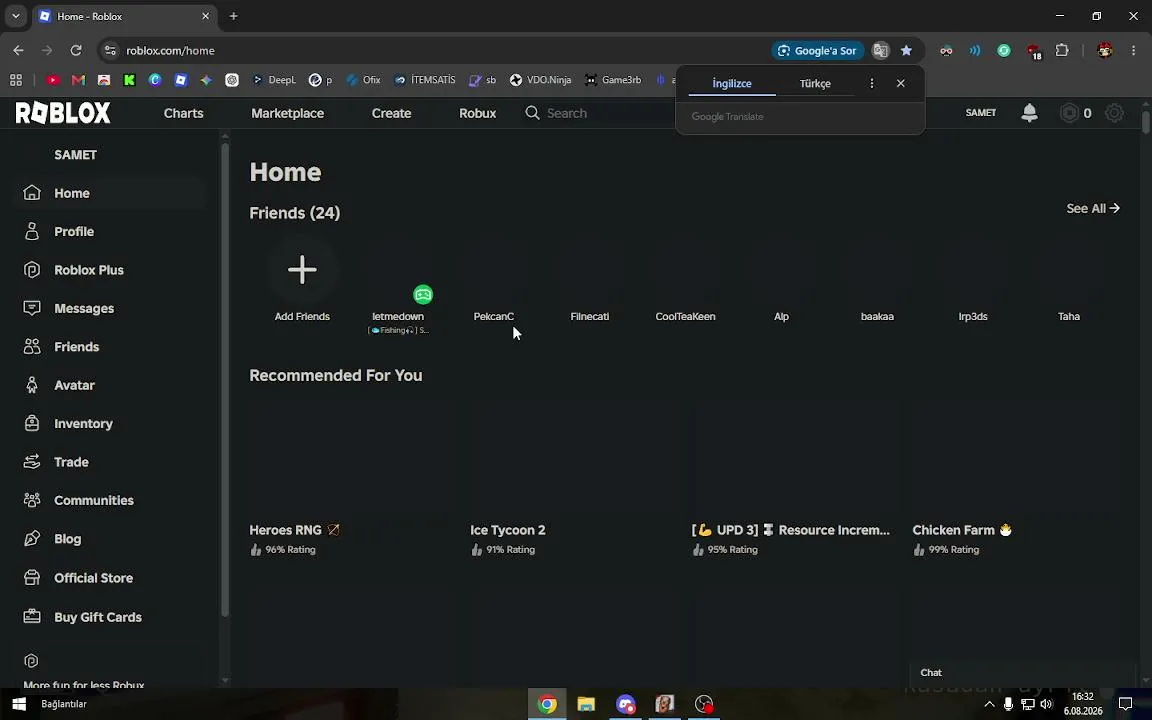Screen dimensions: 1152x720
Task: Open the DeepL bookmark
Action: (274, 80)
